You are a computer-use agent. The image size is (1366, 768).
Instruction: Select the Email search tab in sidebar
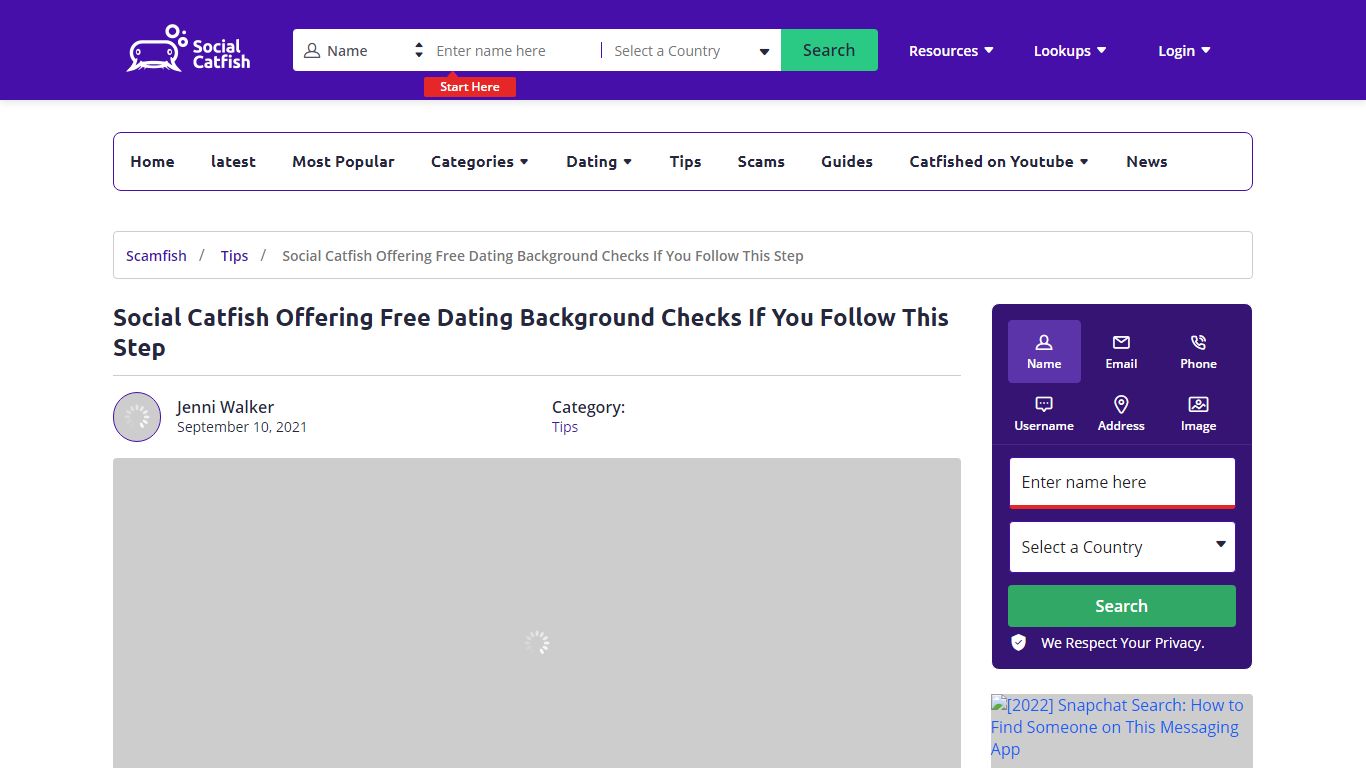point(1121,351)
